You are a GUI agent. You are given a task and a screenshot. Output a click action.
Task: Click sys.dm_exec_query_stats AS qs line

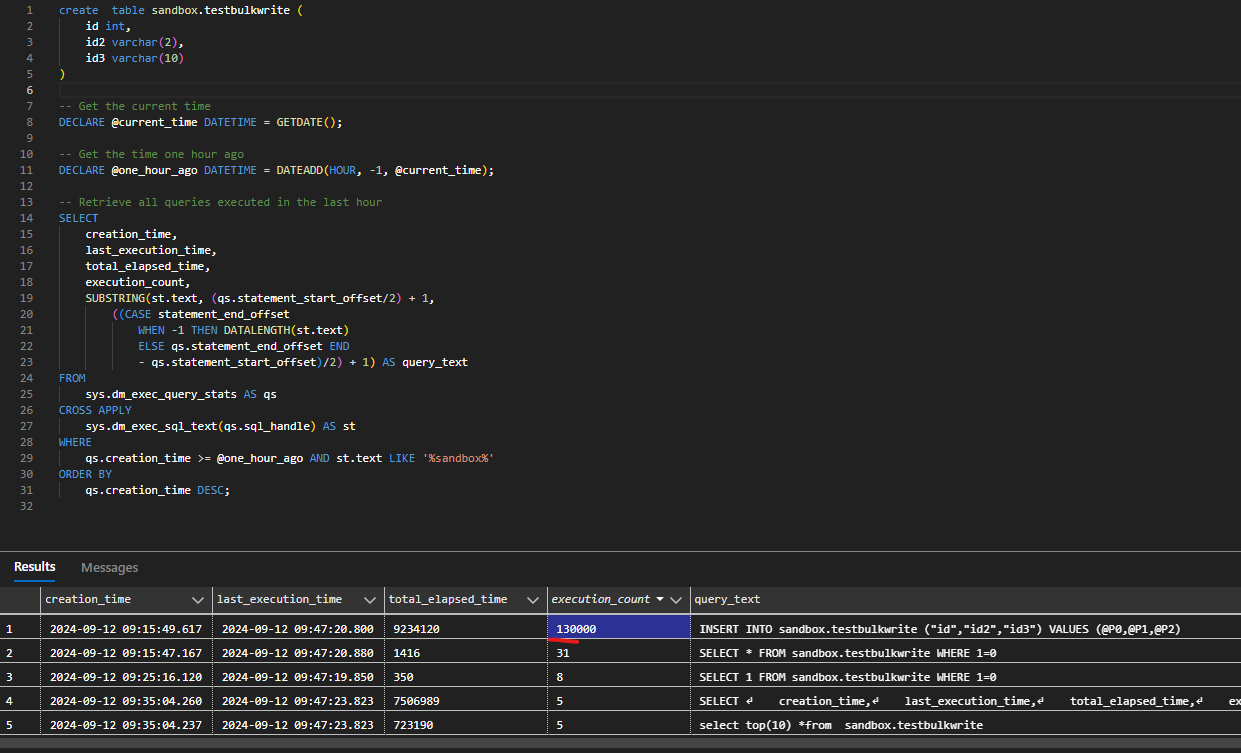click(181, 394)
